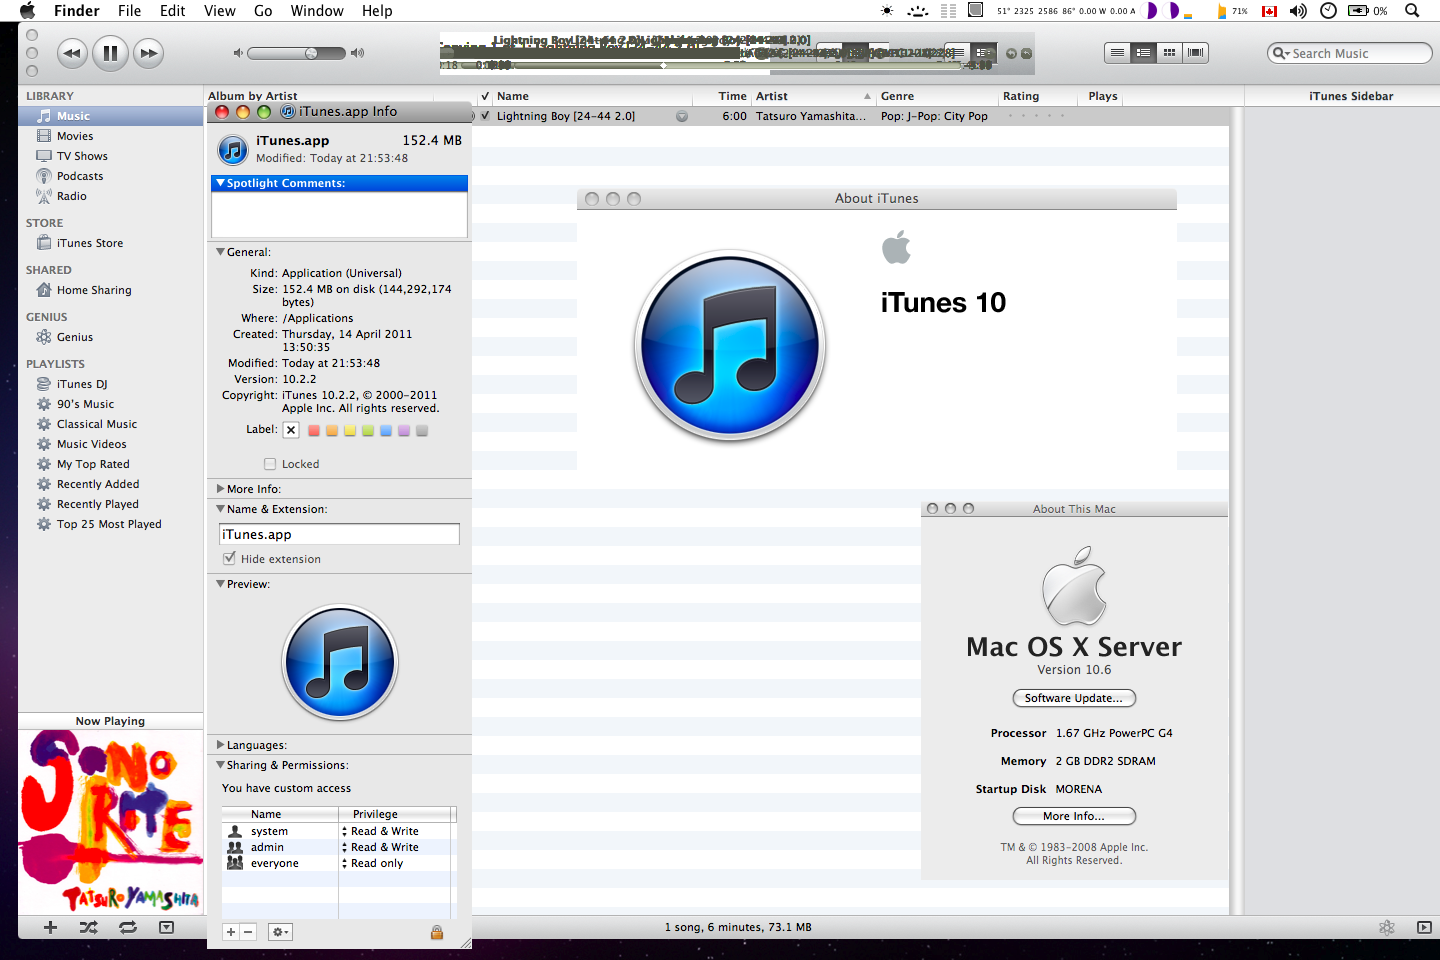Switch to Cover Flow view
This screenshot has height=960, width=1440.
point(1195,53)
